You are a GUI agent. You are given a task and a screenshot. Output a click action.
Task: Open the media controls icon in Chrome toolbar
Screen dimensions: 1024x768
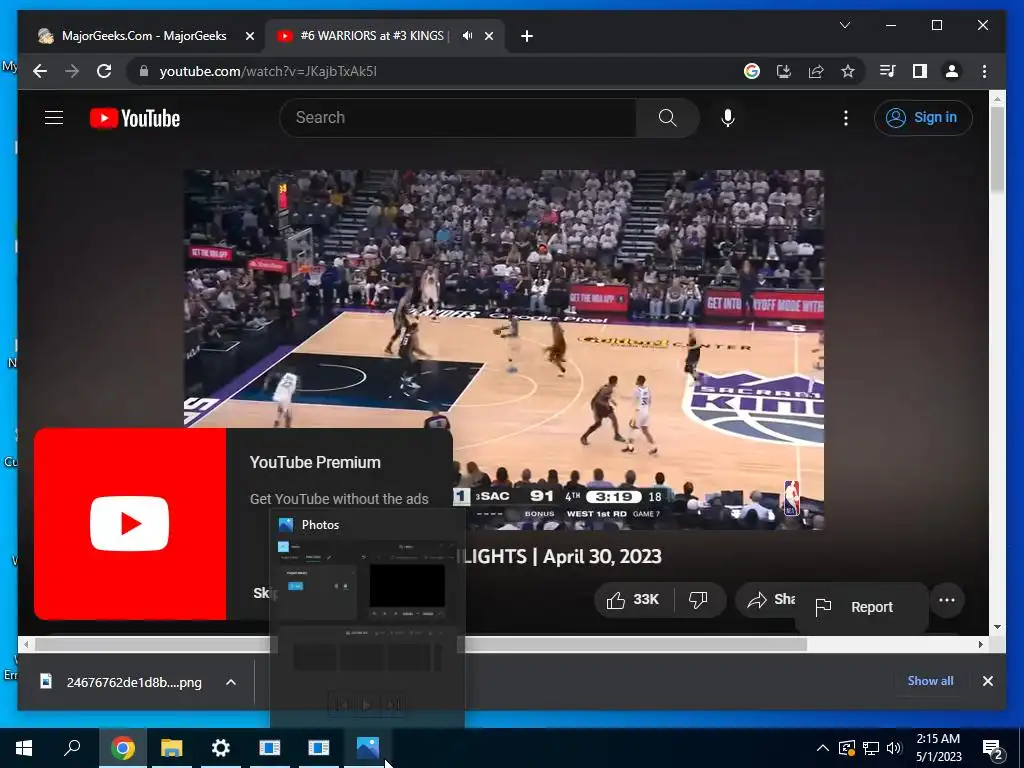coord(888,71)
